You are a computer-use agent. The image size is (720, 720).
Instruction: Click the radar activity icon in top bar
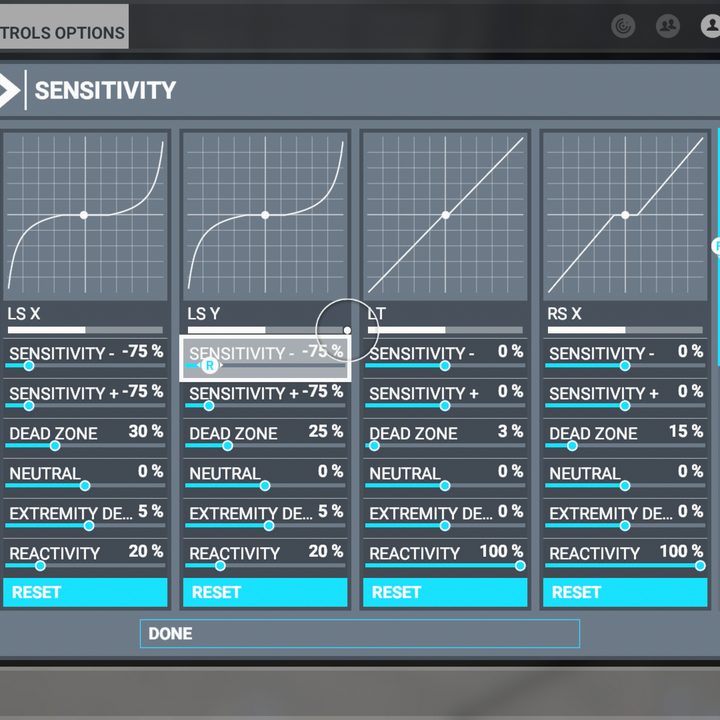pos(623,26)
